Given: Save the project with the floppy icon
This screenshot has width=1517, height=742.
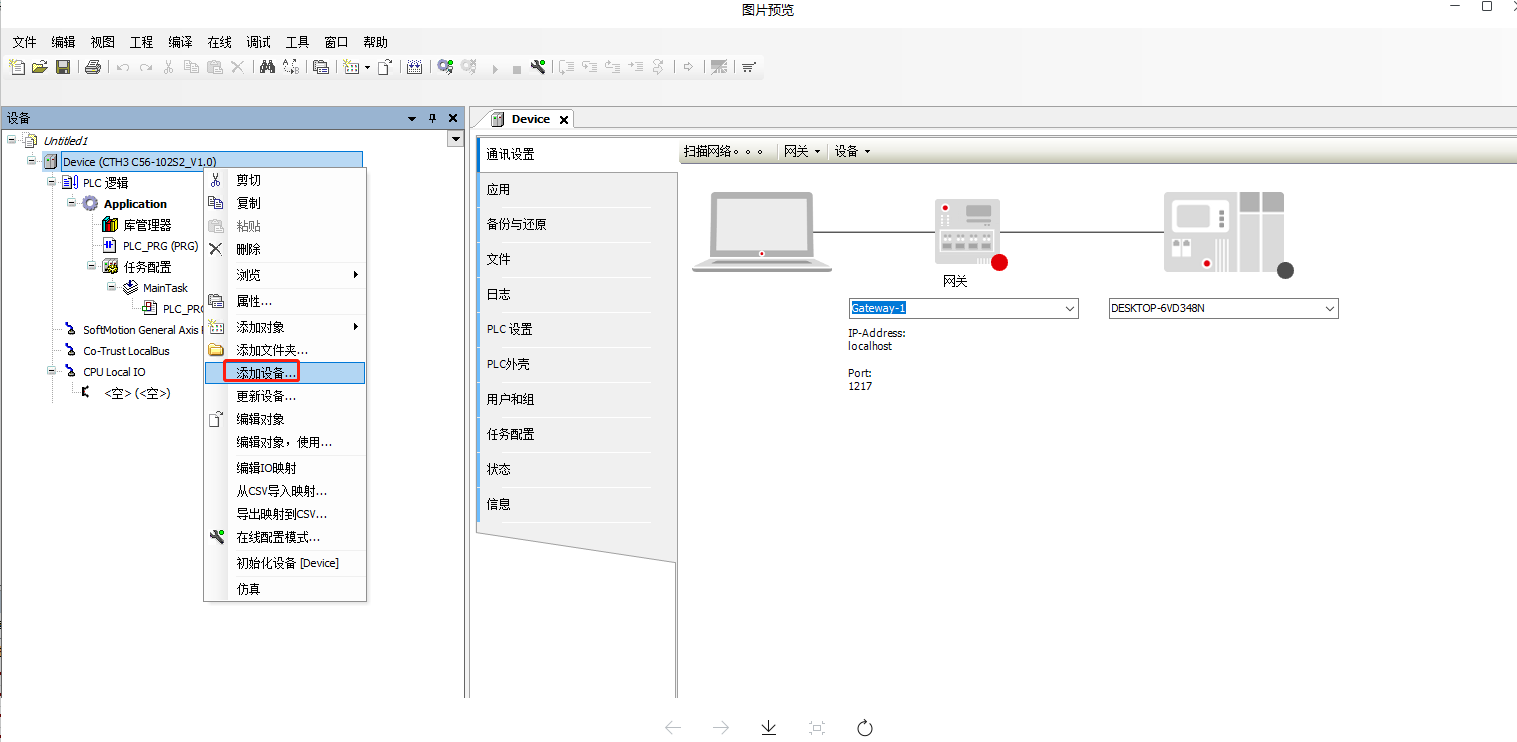Looking at the screenshot, I should pos(62,67).
